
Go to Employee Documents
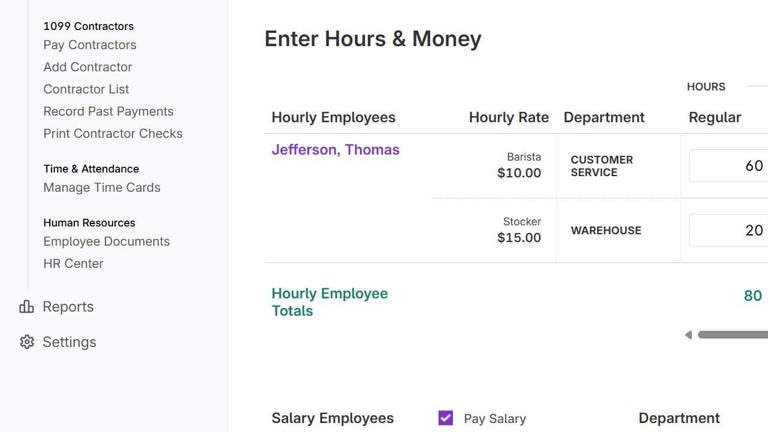pyautogui.click(x=106, y=241)
